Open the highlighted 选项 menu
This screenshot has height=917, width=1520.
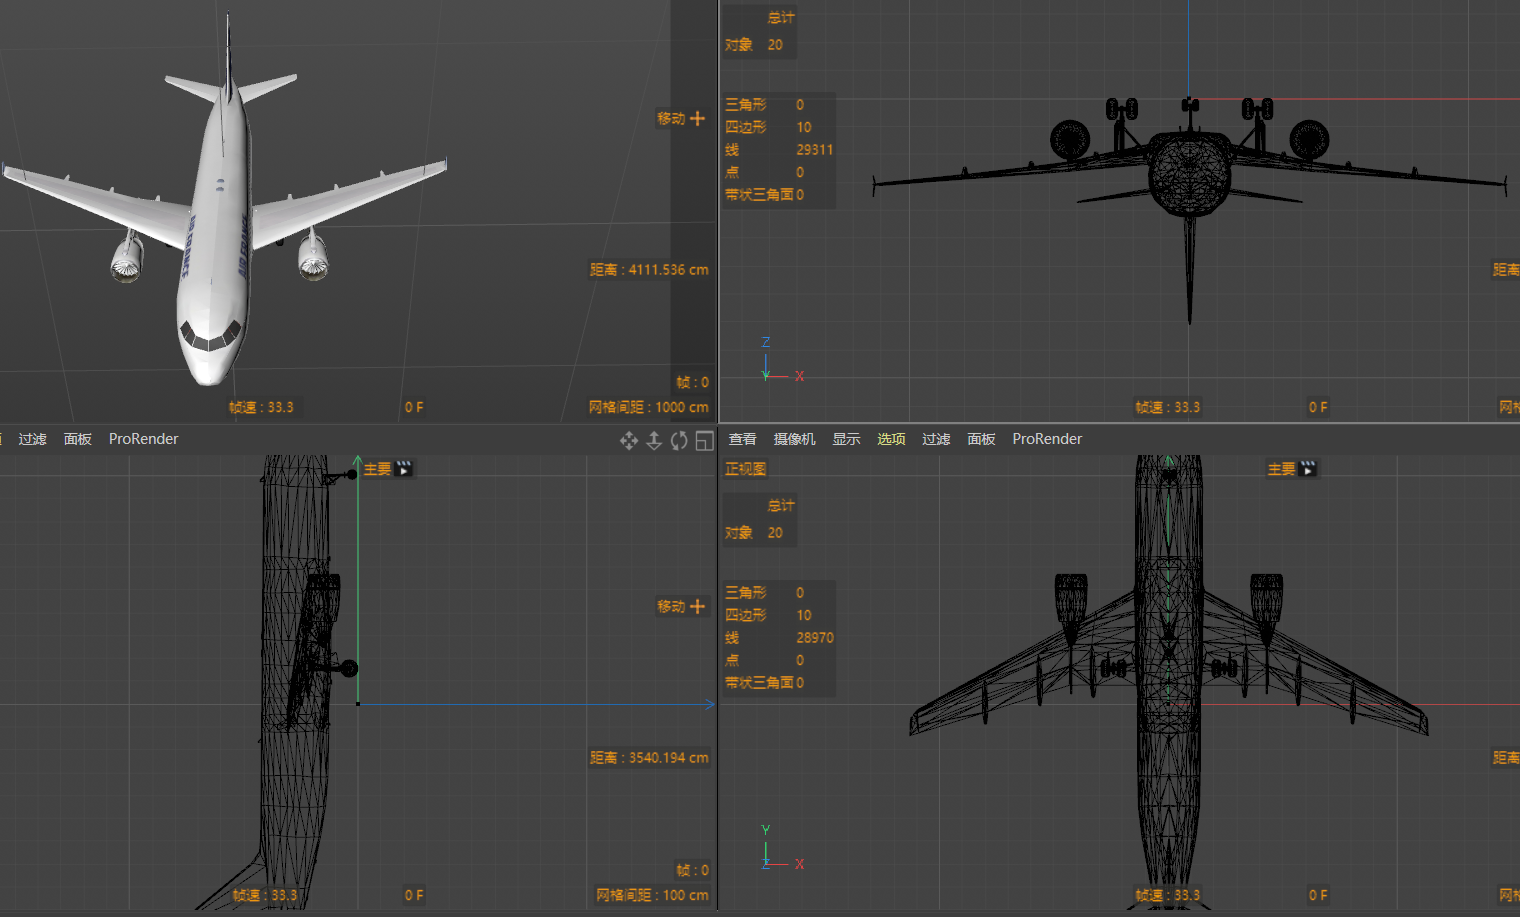891,439
